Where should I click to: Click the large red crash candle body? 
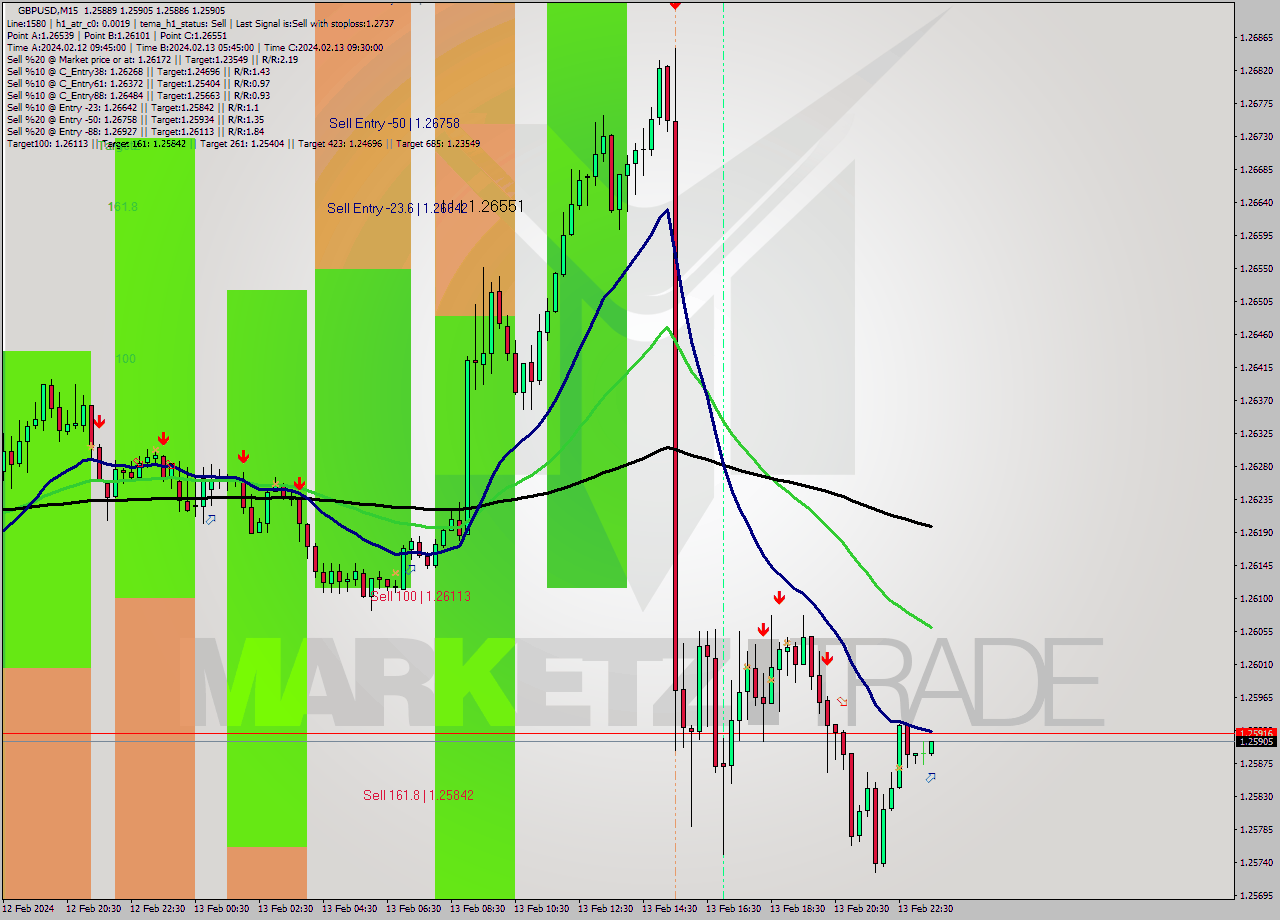[676, 405]
